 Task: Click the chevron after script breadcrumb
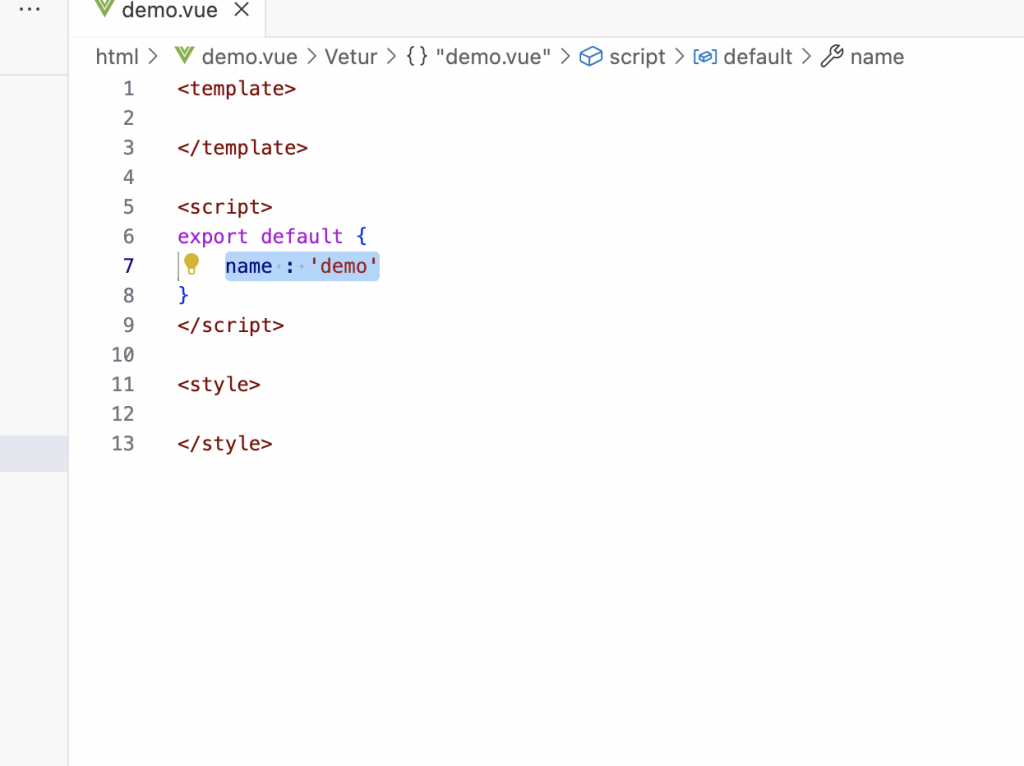tap(679, 57)
